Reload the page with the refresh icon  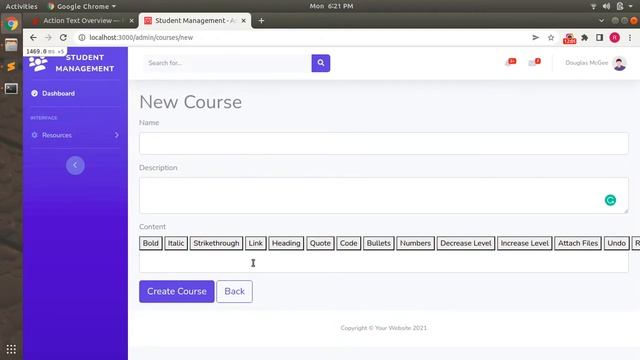(x=63, y=38)
